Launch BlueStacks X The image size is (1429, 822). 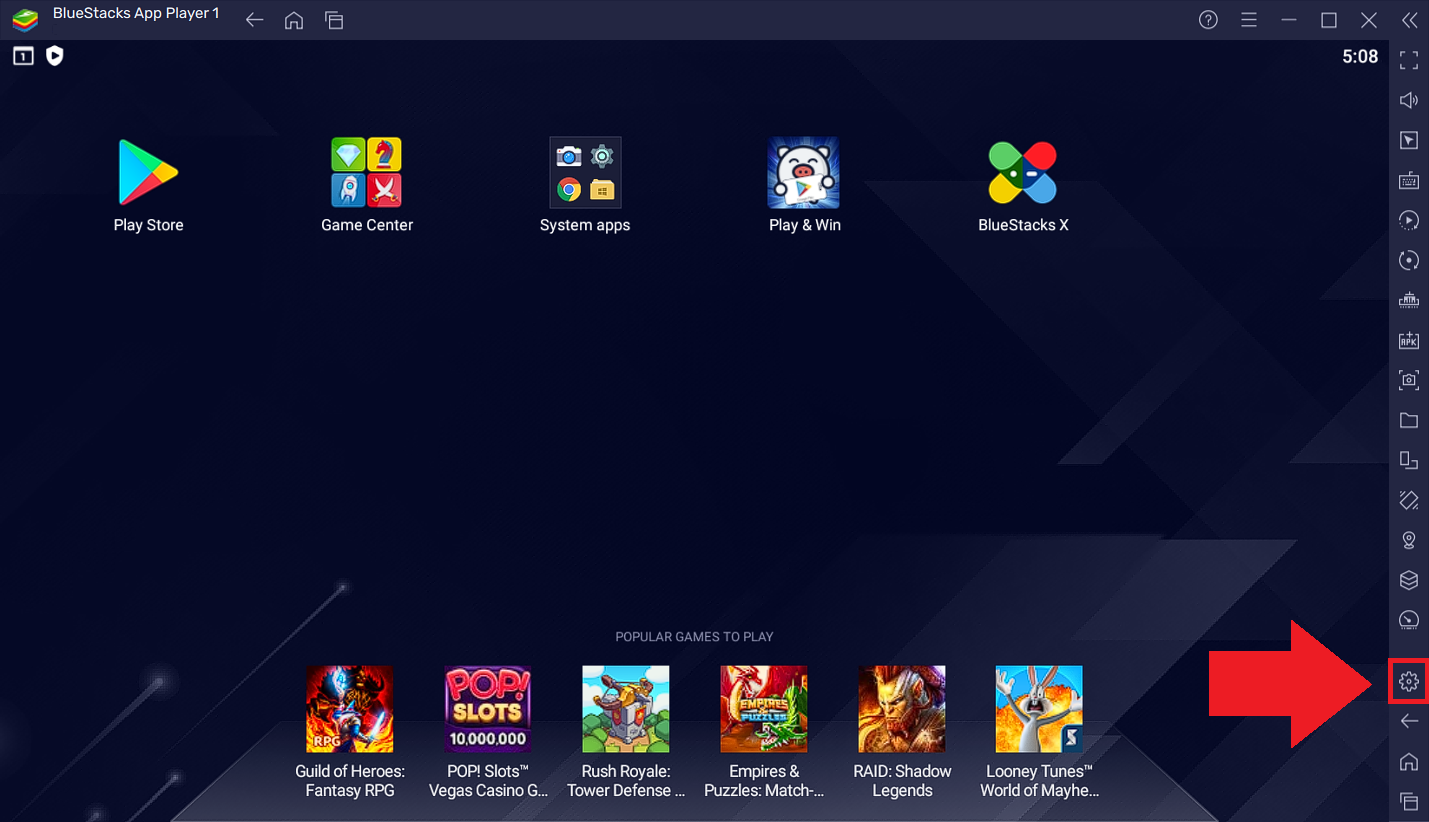1022,173
